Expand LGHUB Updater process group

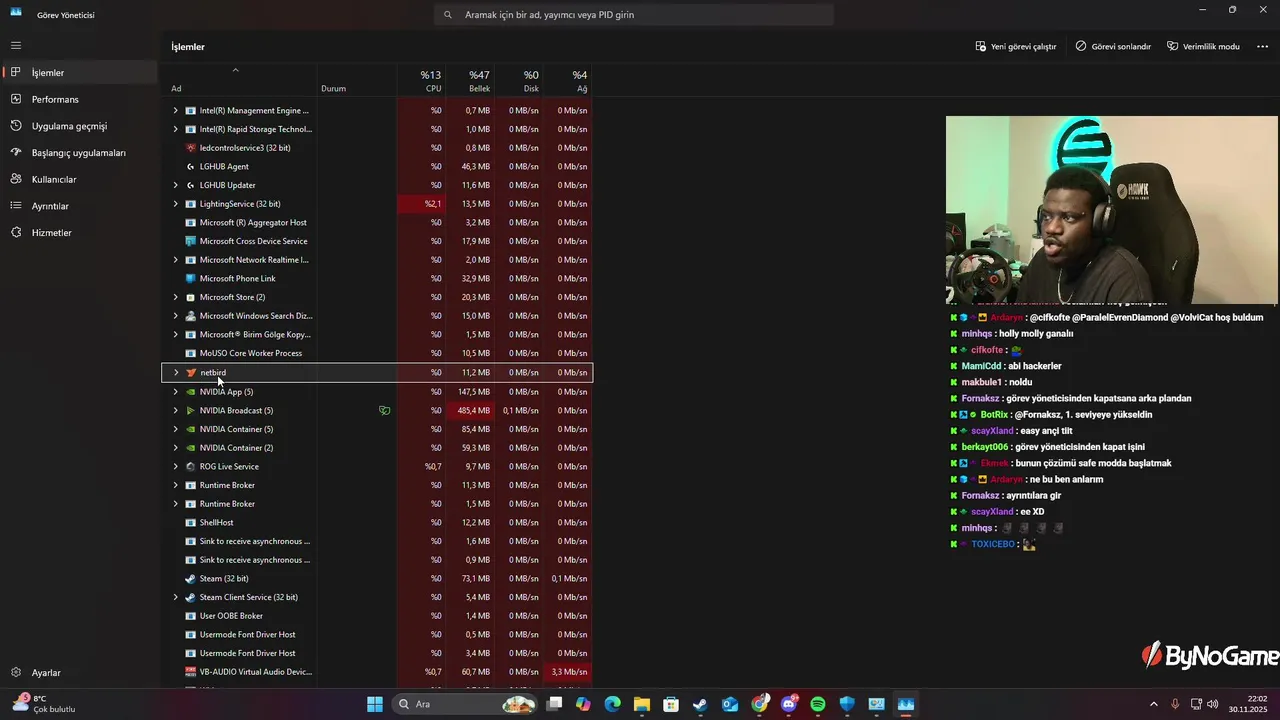point(176,185)
